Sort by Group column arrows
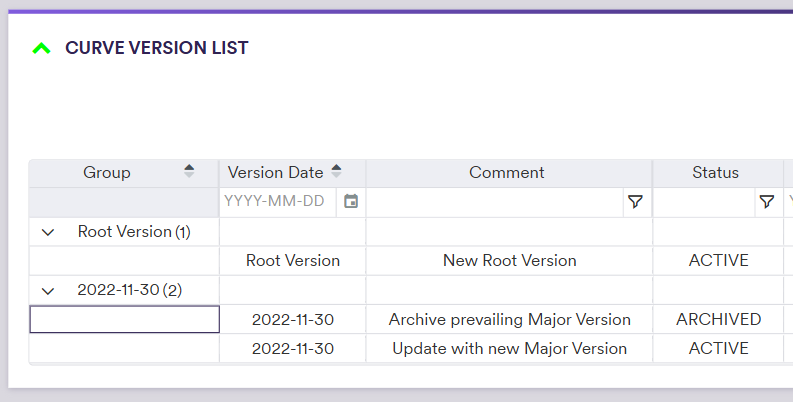The height and width of the screenshot is (402, 793). pyautogui.click(x=189, y=172)
